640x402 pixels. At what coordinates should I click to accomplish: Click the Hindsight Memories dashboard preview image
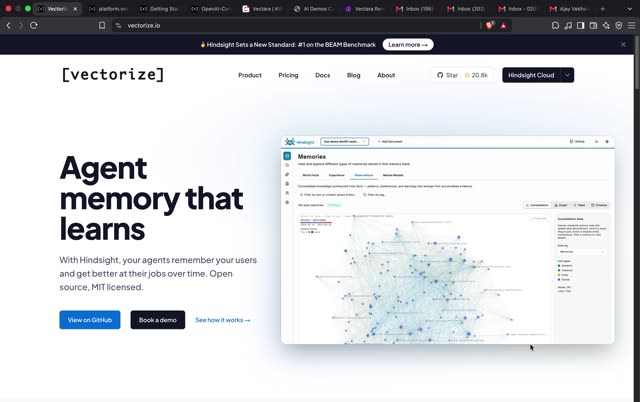click(448, 240)
